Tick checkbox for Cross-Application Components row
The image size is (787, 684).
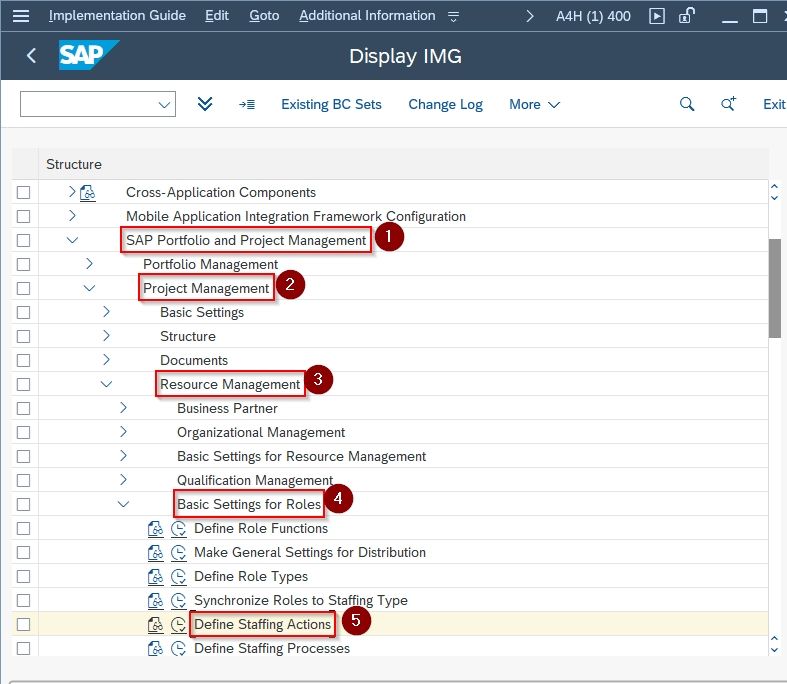click(24, 193)
